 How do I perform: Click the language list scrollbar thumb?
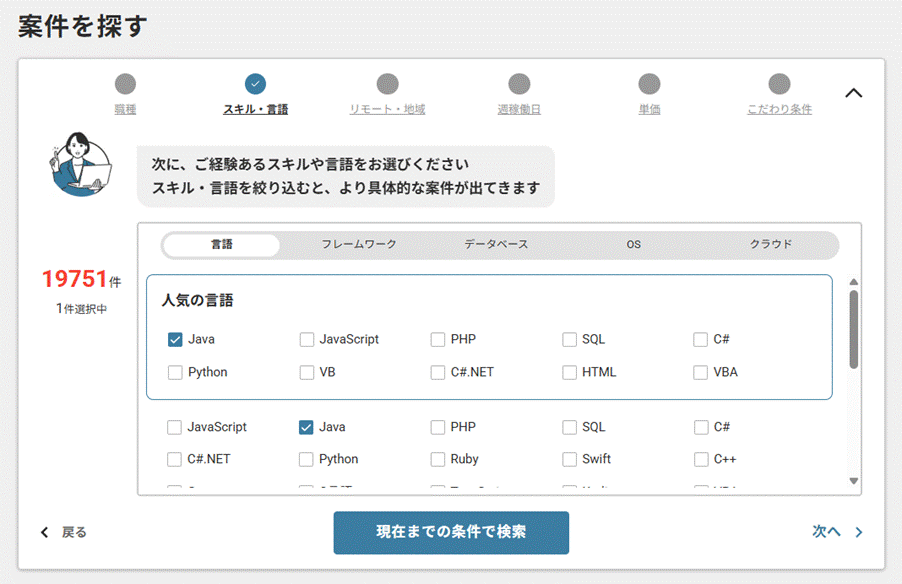853,328
